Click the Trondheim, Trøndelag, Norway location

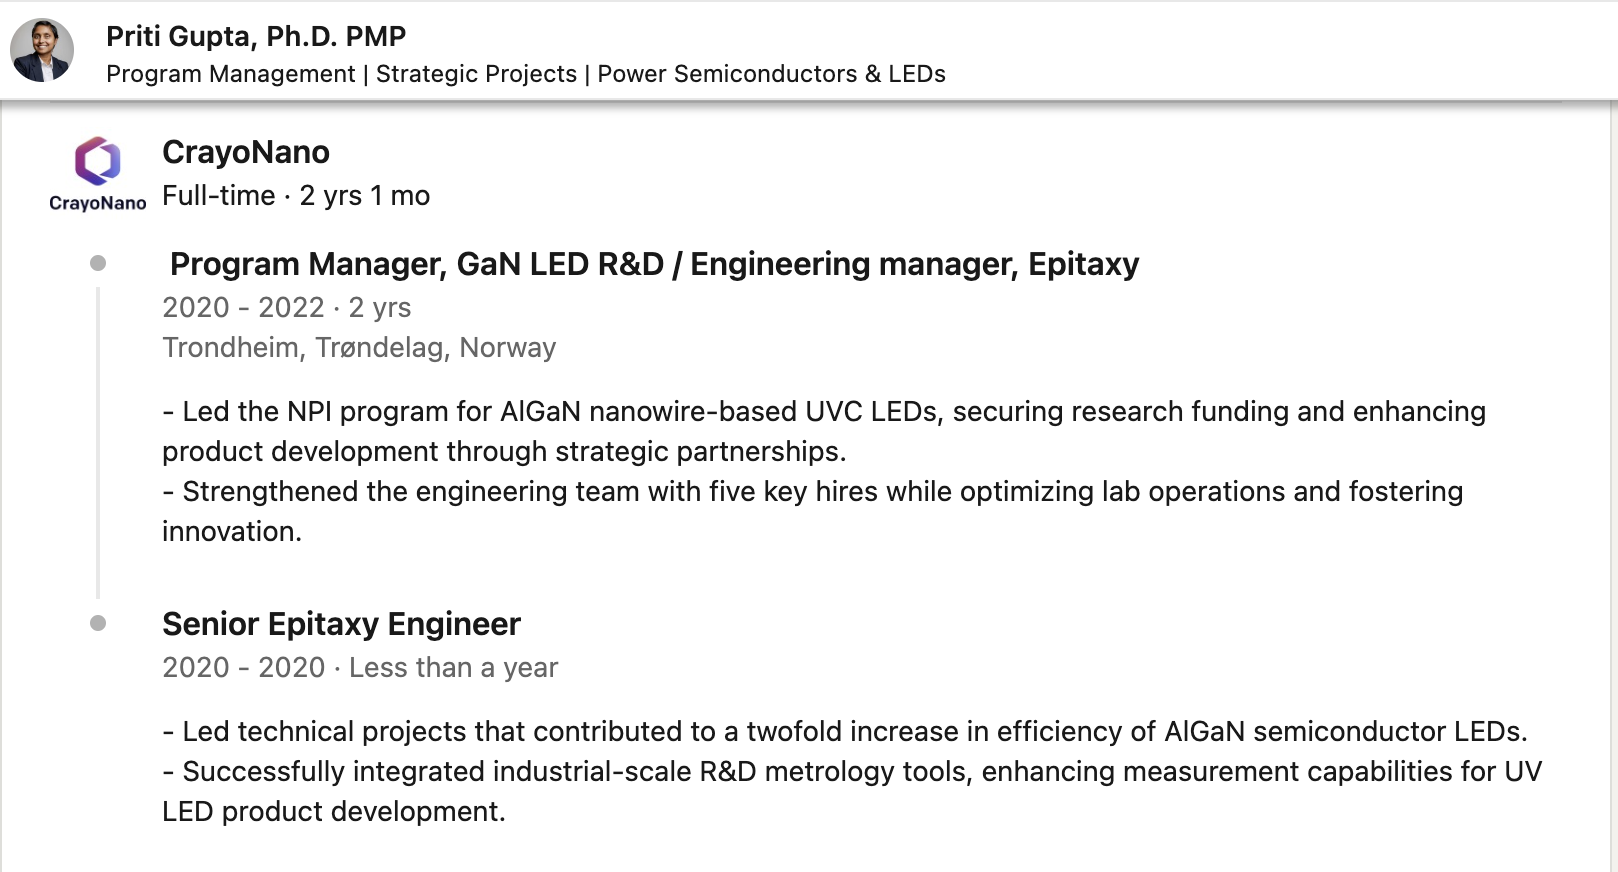point(359,347)
